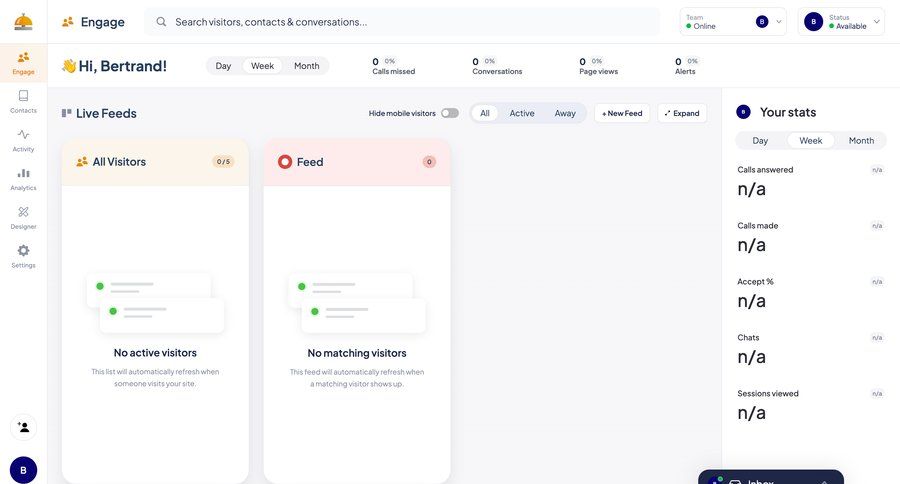Click the Feed count badge showing 0

click(429, 162)
